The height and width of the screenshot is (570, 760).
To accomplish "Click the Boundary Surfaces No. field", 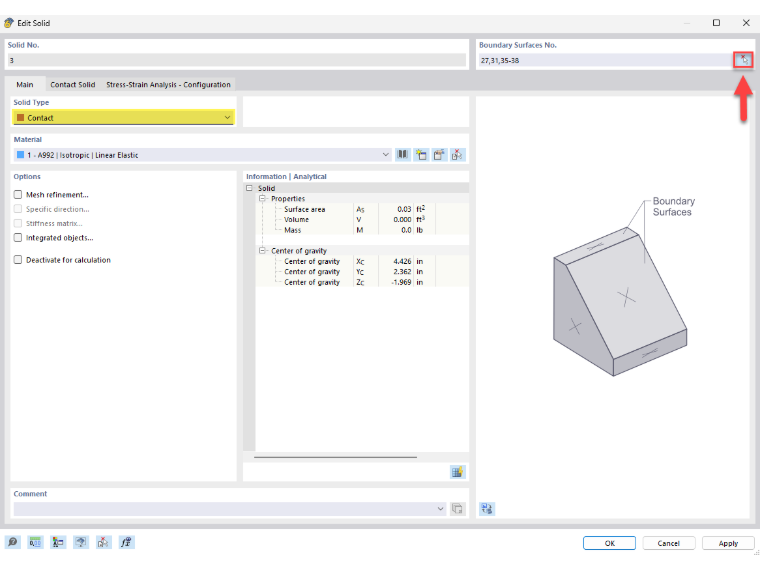I will pyautogui.click(x=606, y=60).
